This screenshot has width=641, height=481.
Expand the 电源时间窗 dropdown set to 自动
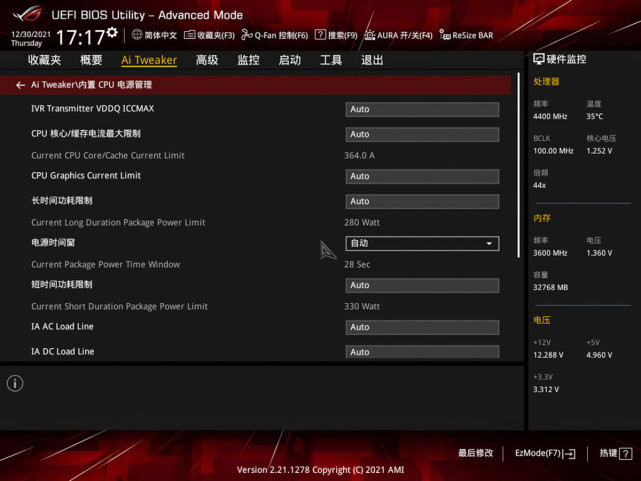(422, 244)
